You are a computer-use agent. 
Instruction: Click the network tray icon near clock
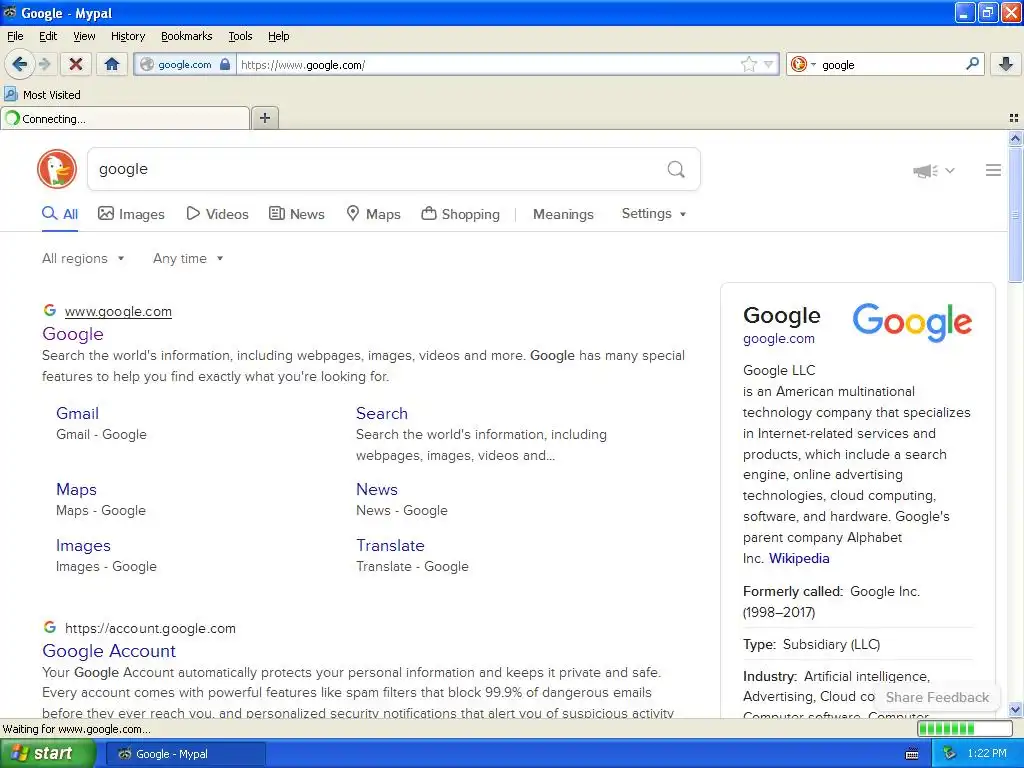click(950, 754)
